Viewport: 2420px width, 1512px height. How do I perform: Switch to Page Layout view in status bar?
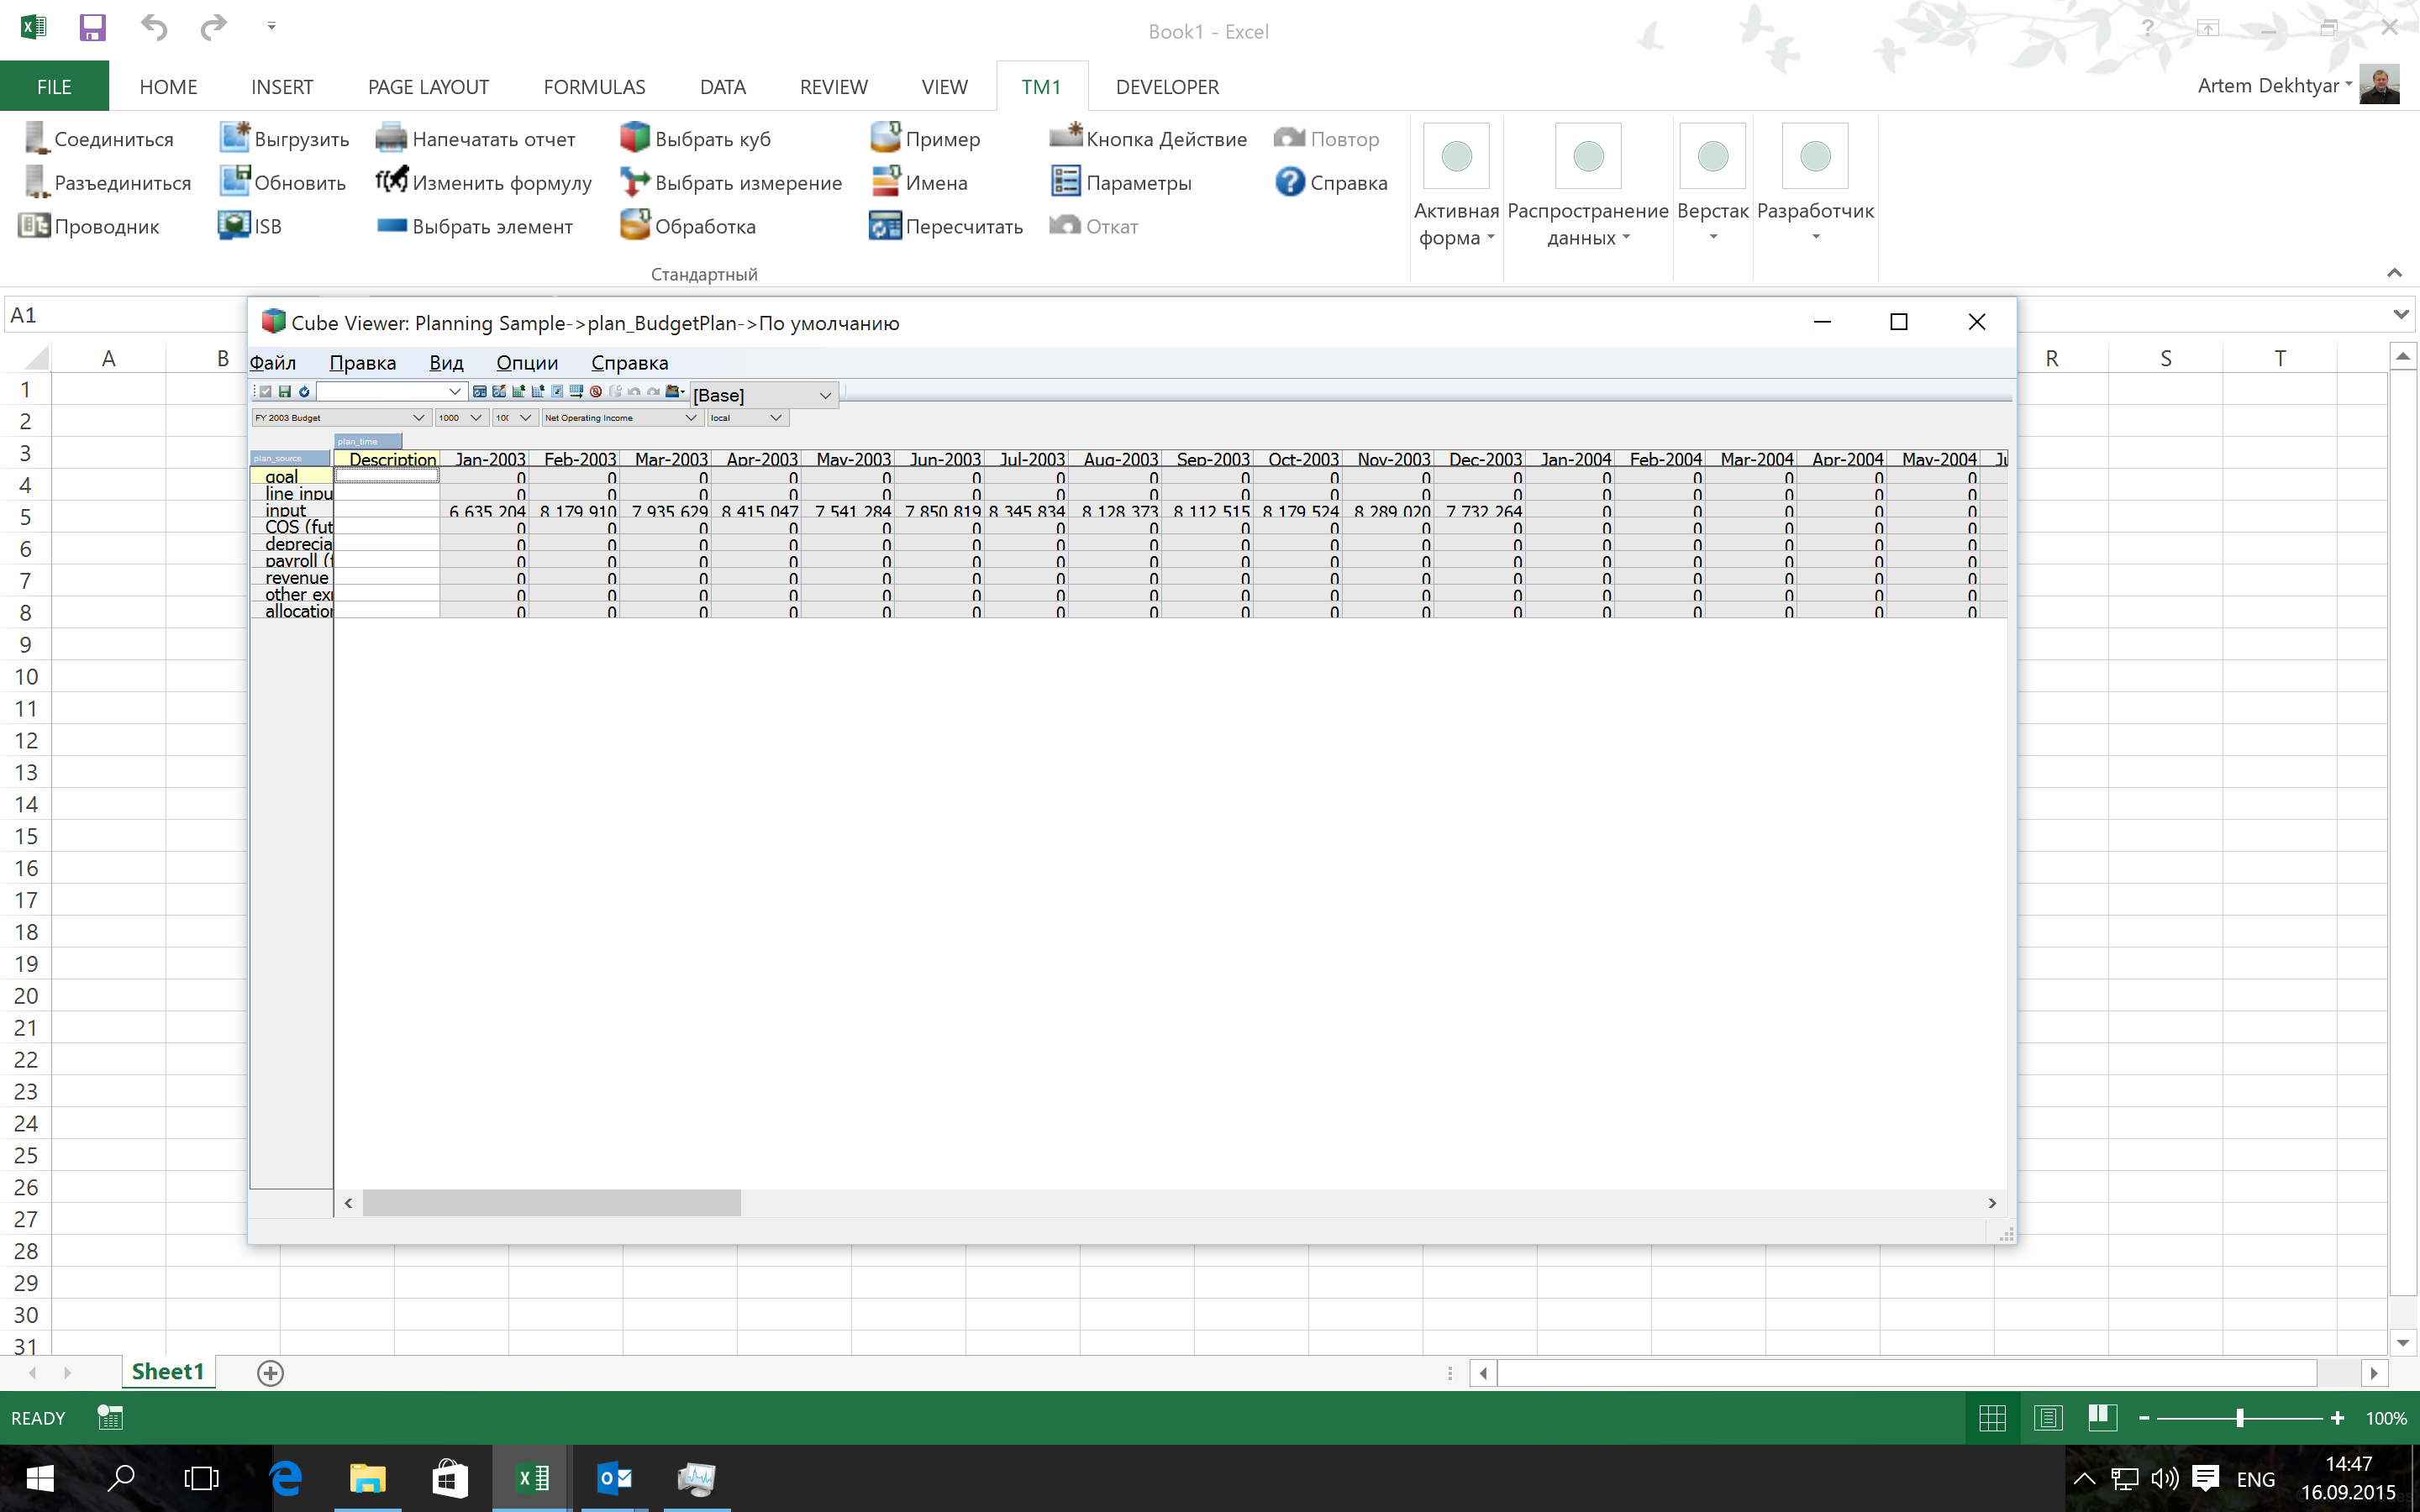pyautogui.click(x=2048, y=1417)
